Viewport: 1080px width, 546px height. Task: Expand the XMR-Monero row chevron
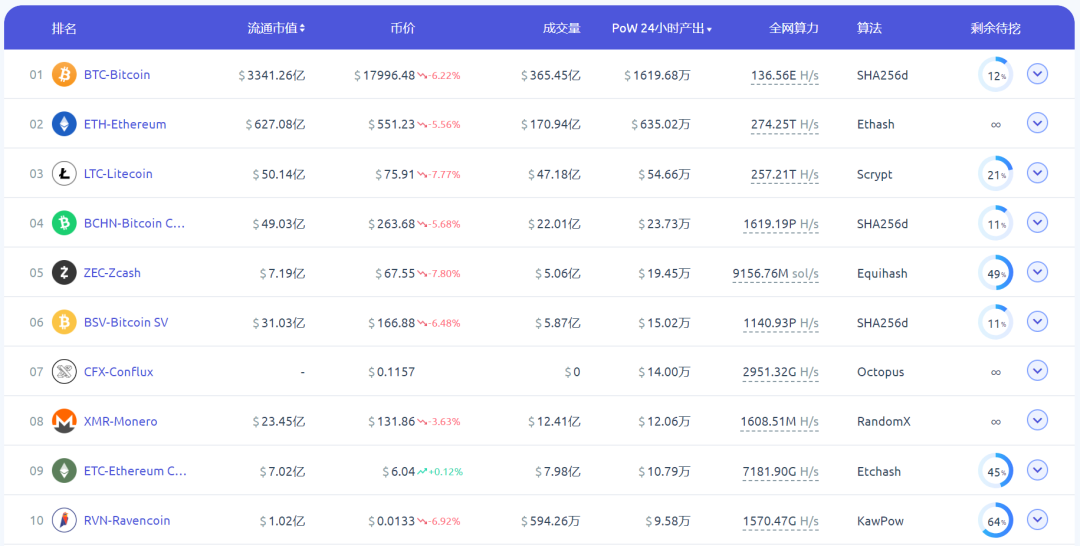tap(1037, 421)
